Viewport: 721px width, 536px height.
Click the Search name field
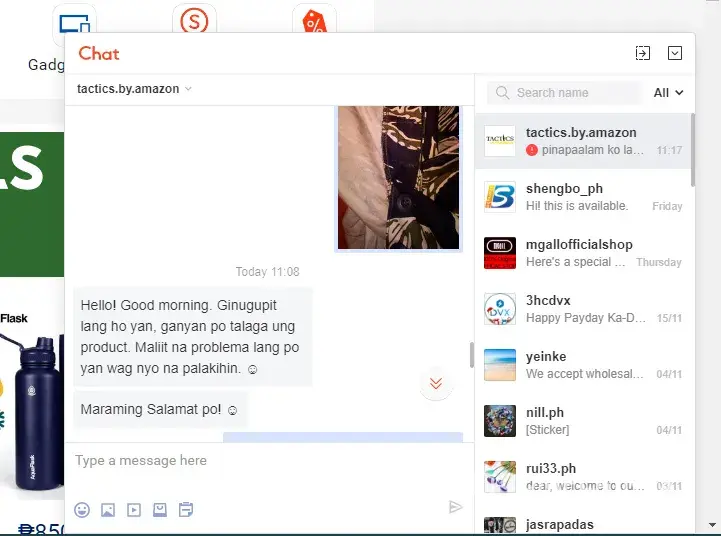click(566, 93)
